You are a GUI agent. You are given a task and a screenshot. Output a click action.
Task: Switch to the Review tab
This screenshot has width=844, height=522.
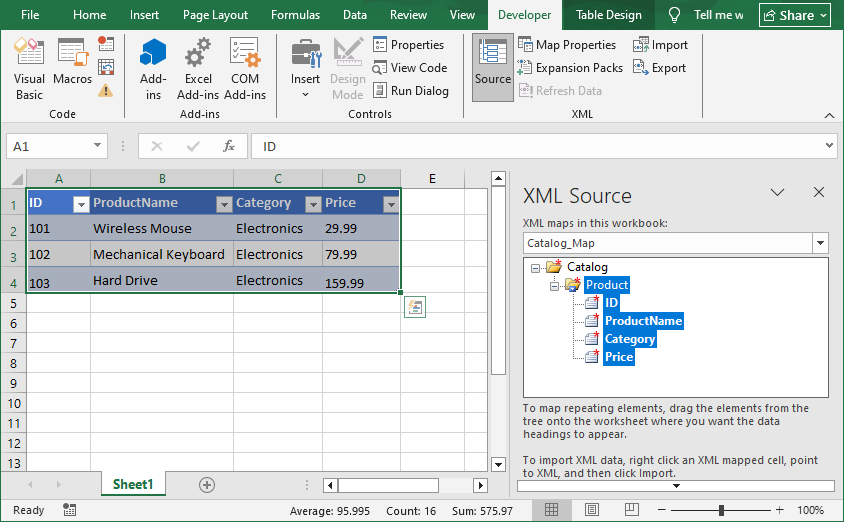408,15
